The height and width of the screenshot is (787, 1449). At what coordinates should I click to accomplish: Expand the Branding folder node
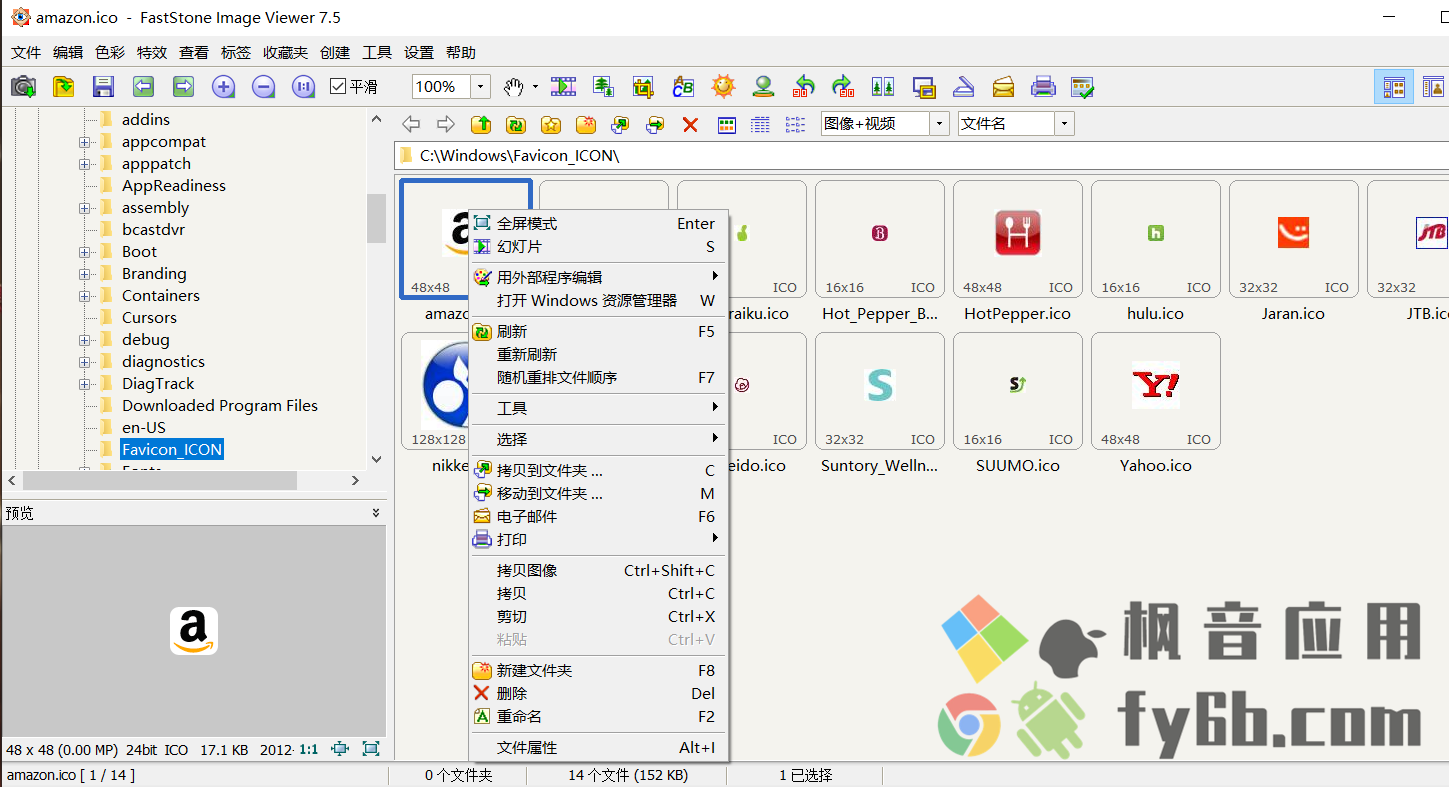85,274
